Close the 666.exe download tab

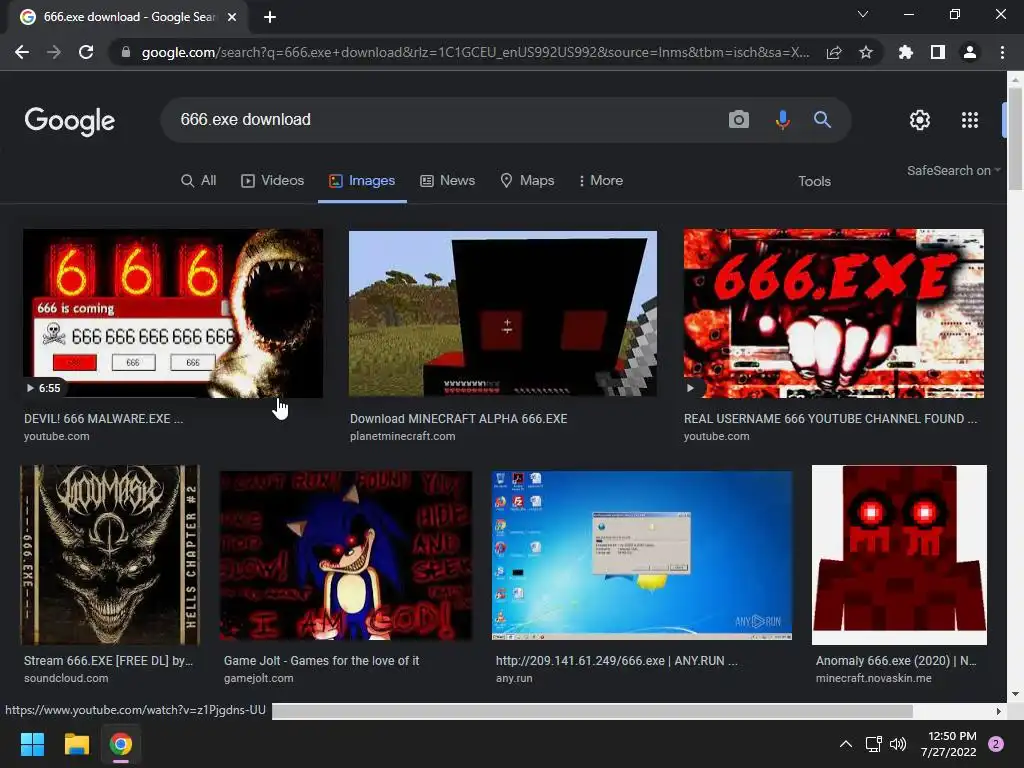(232, 17)
